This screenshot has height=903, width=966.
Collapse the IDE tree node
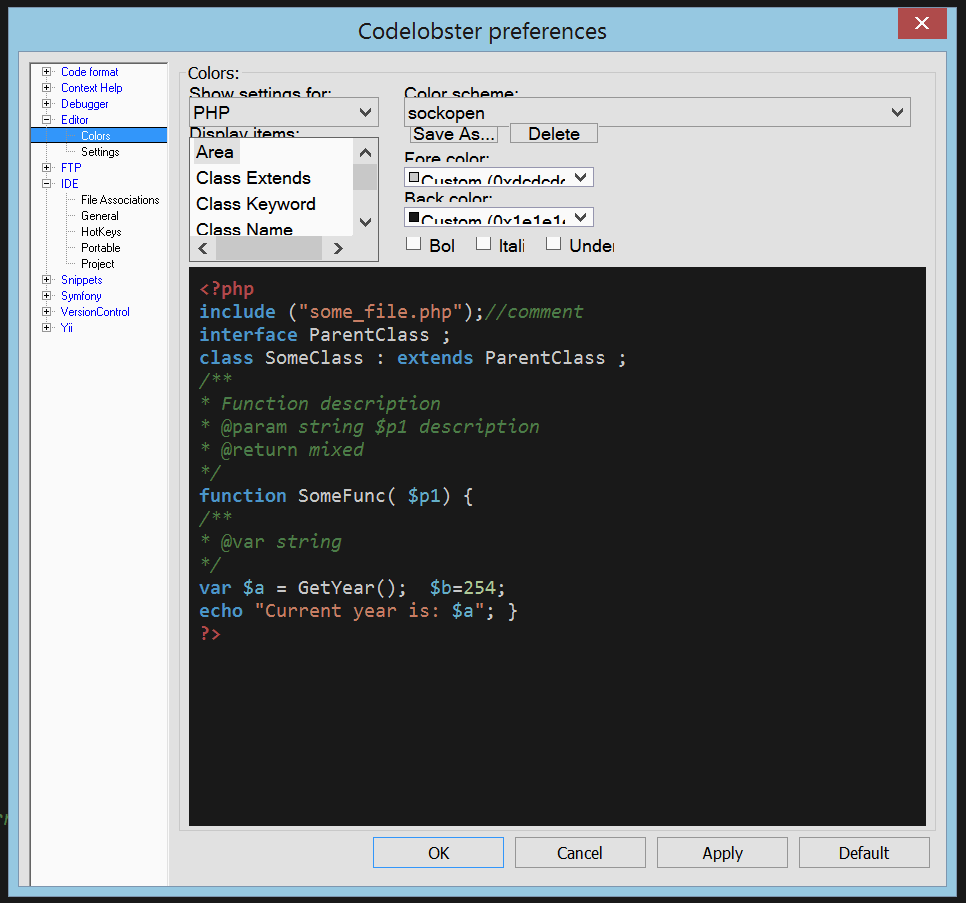pyautogui.click(x=46, y=184)
